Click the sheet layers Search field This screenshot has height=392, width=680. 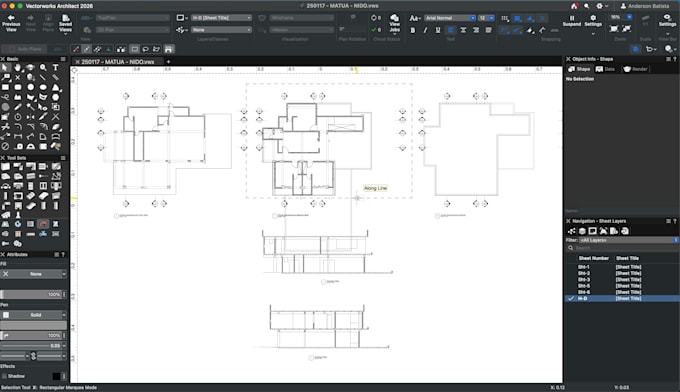coord(623,248)
